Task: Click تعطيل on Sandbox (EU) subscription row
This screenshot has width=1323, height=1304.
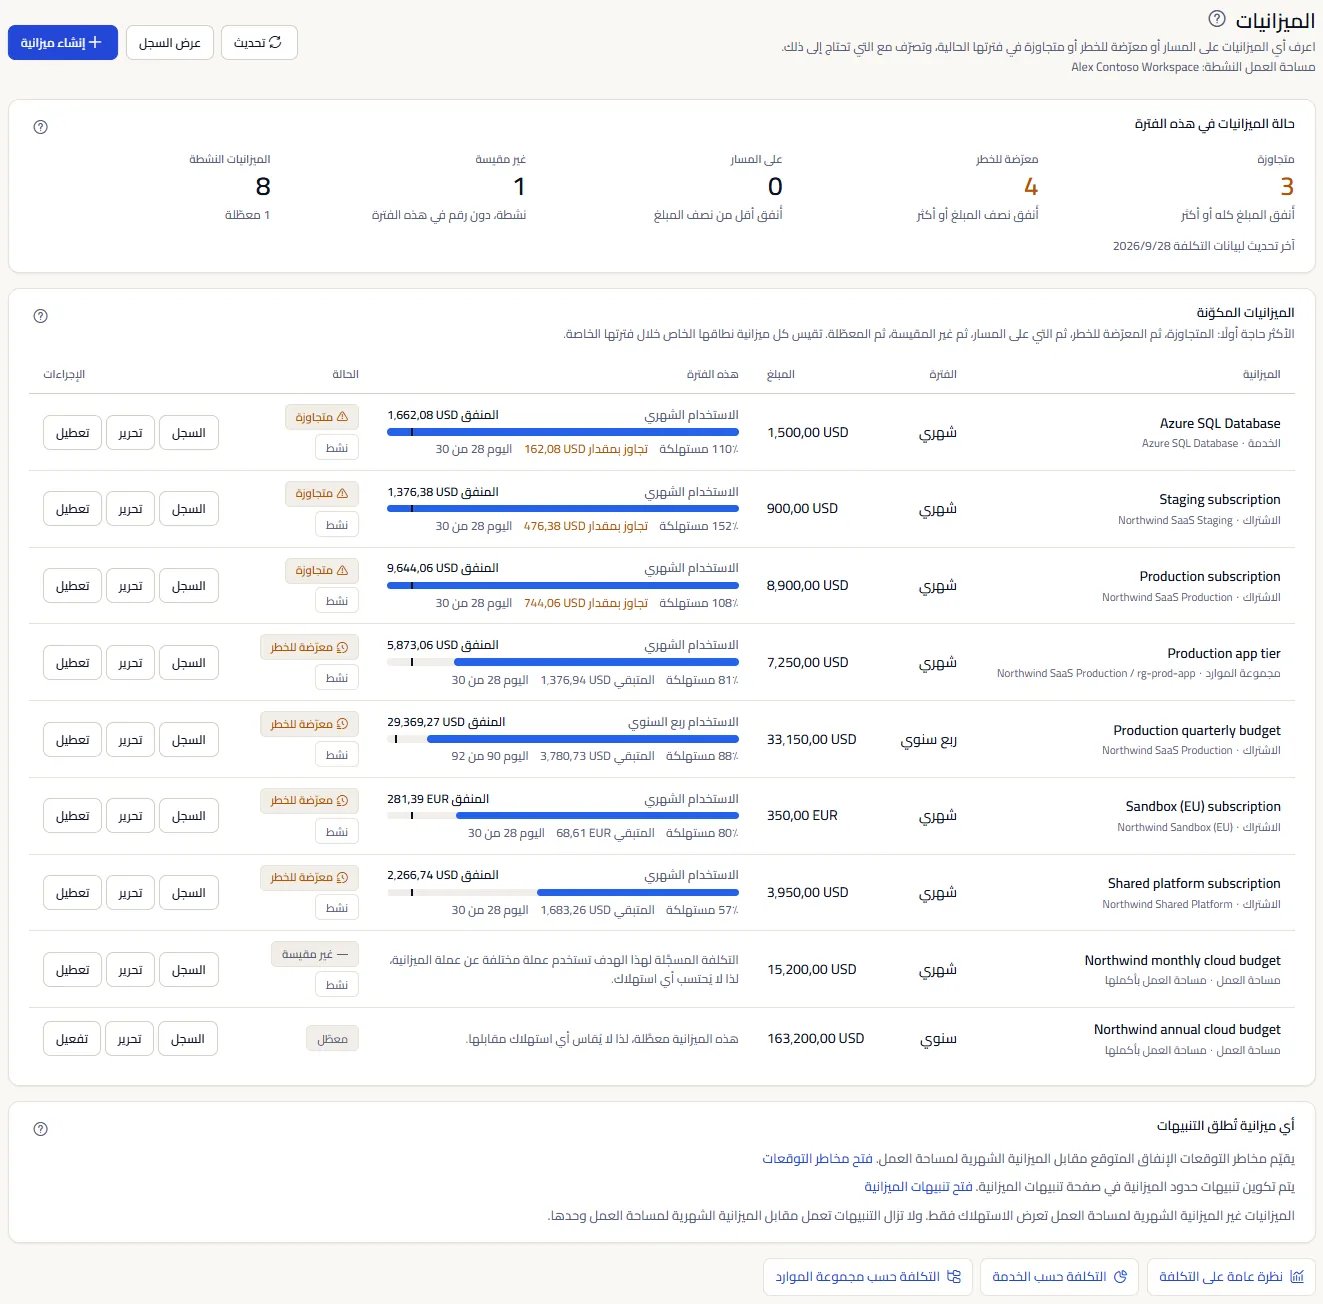Action: tap(73, 816)
